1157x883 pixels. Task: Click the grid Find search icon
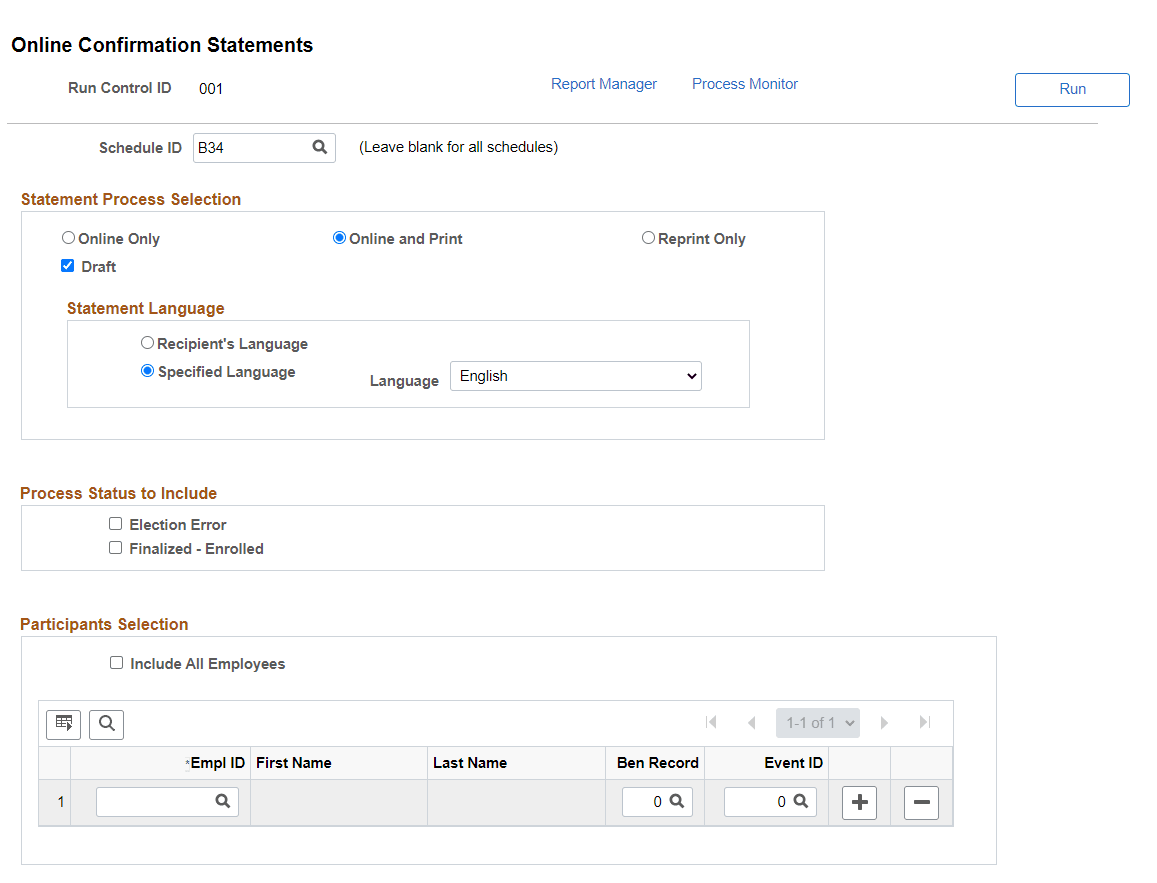pyautogui.click(x=106, y=723)
